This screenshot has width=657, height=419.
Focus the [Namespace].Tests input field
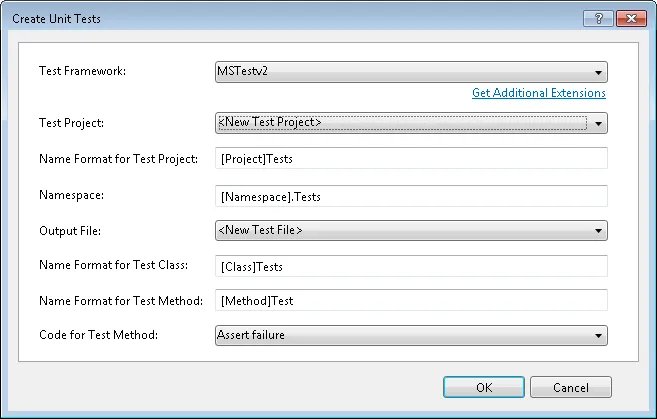coord(410,196)
